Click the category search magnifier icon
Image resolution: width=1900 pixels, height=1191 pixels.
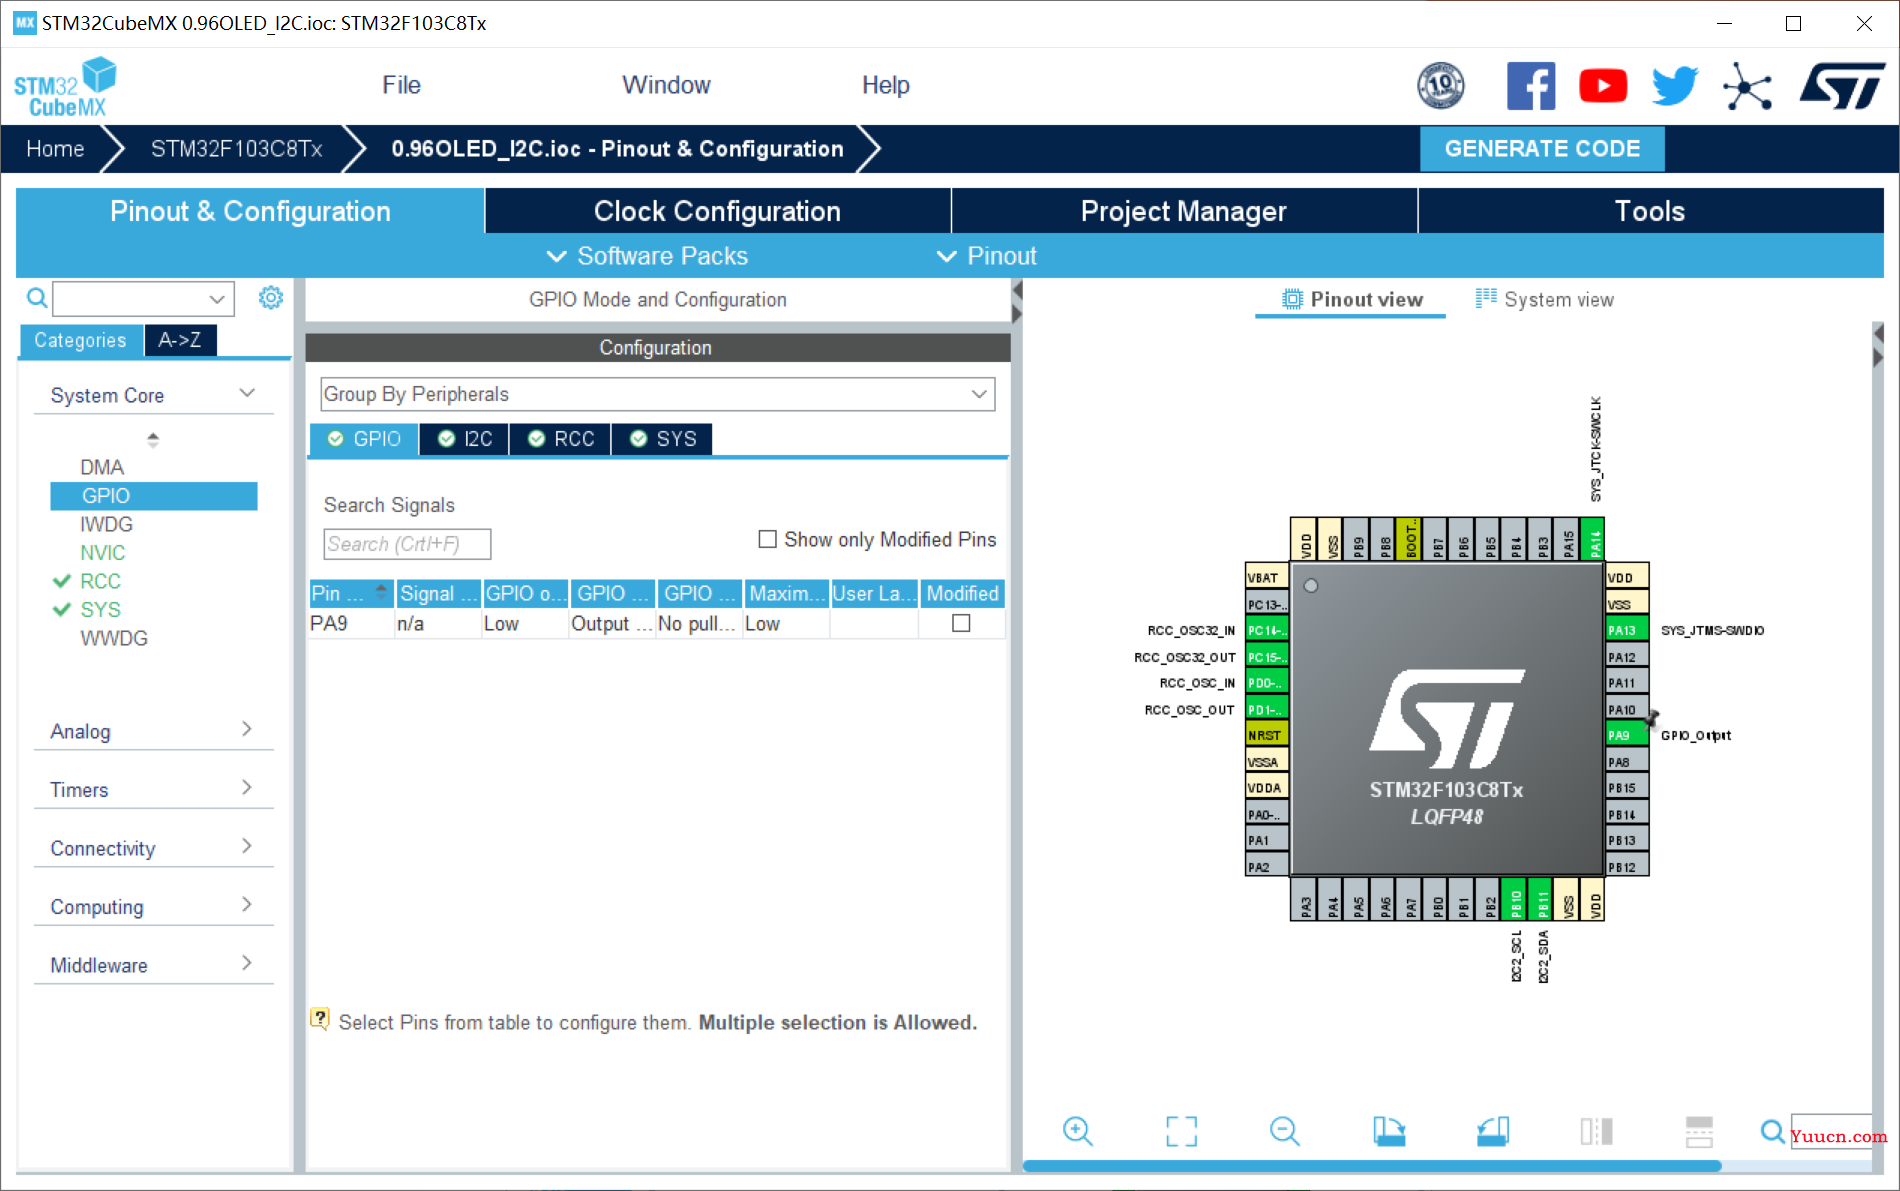(37, 298)
